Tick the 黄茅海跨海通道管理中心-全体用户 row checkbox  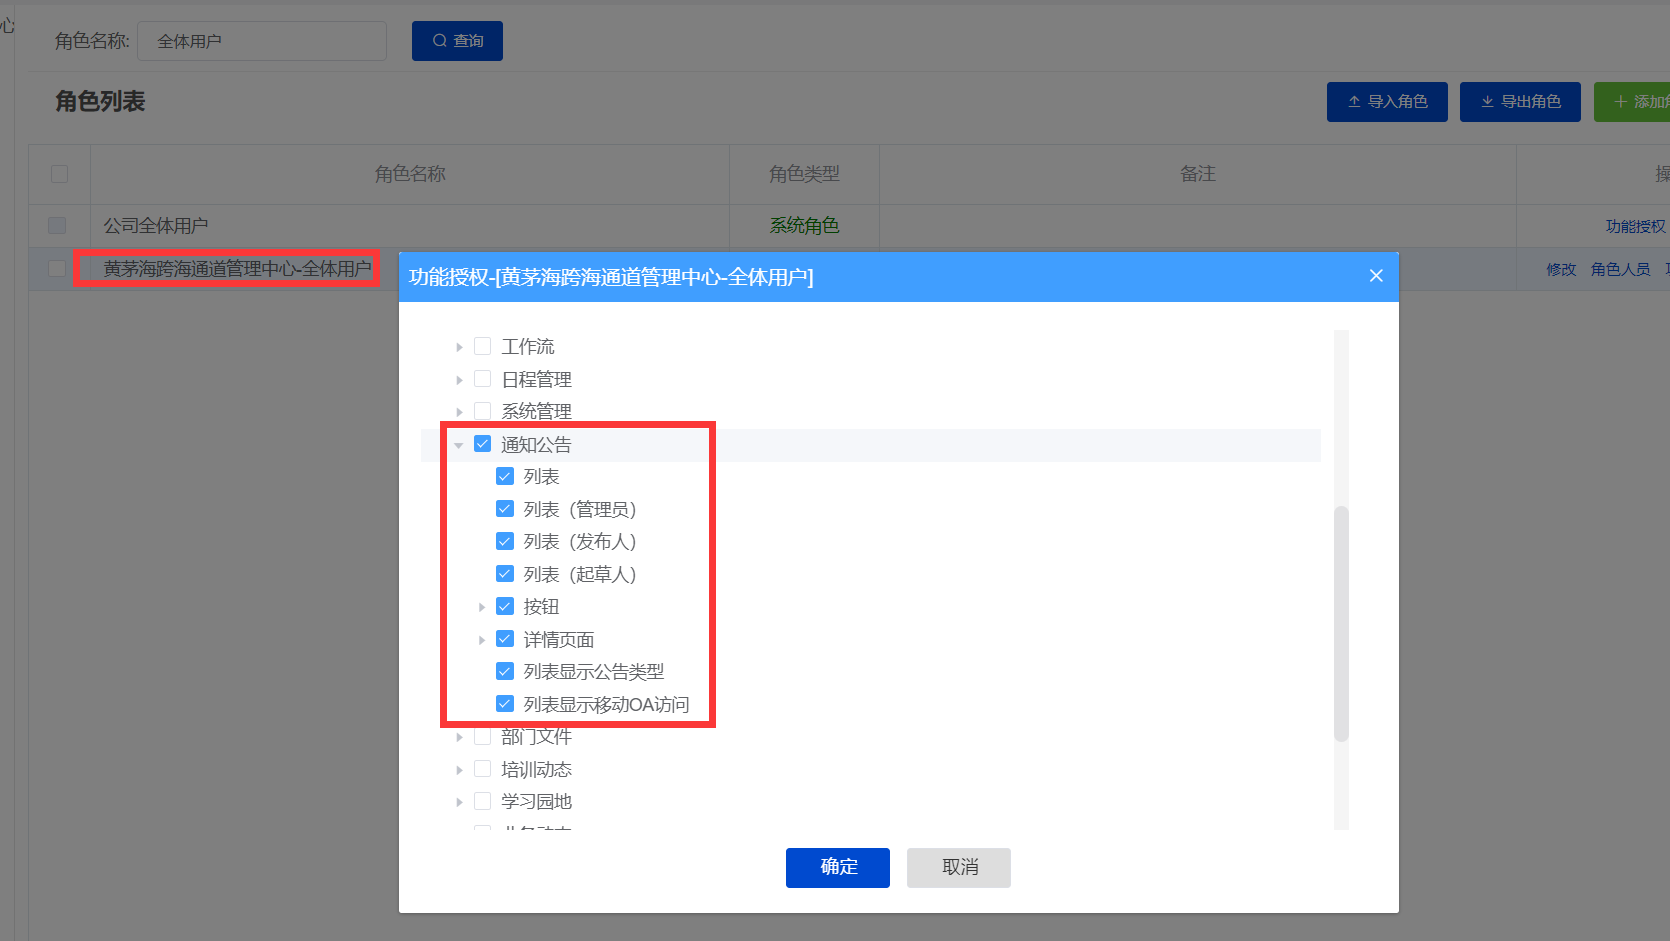point(57,269)
